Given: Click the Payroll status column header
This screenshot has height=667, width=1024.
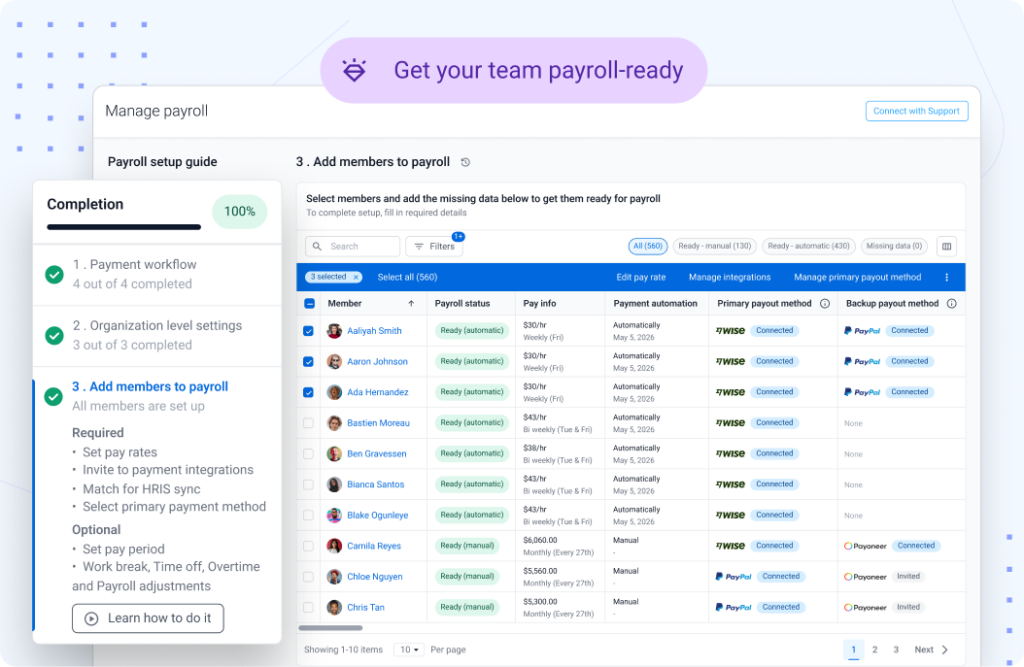Looking at the screenshot, I should point(462,304).
